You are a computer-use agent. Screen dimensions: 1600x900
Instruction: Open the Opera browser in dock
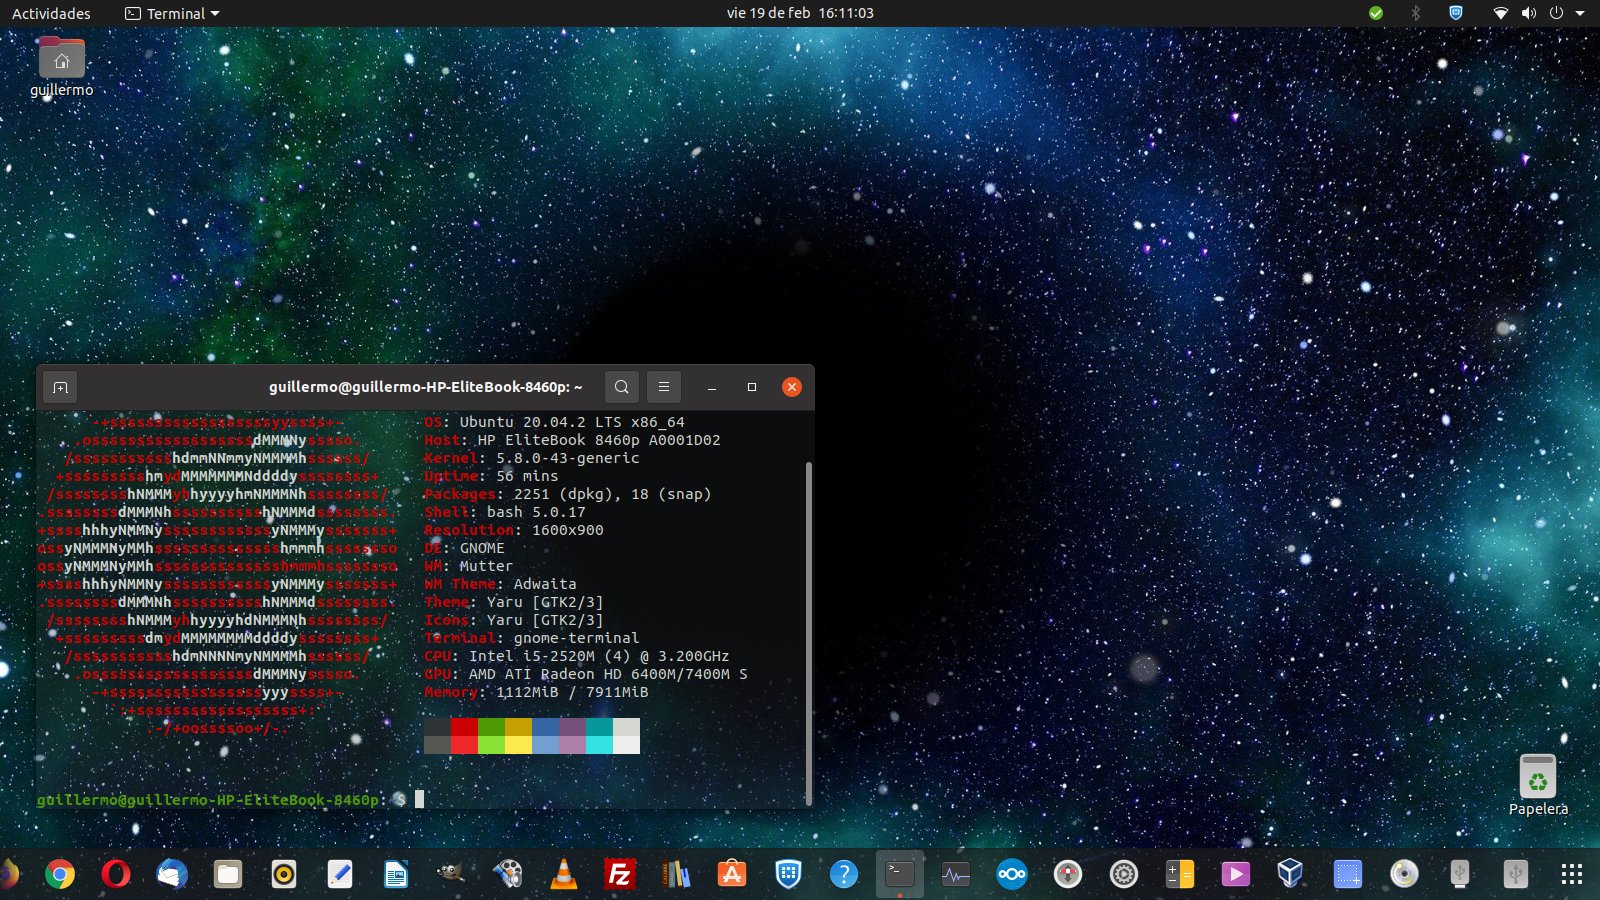116,875
